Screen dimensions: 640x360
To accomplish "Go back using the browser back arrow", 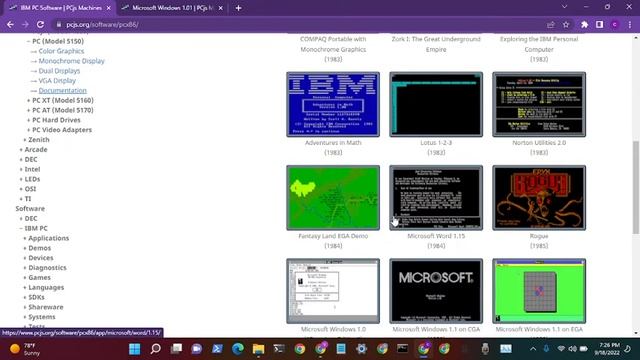I will pos(10,24).
